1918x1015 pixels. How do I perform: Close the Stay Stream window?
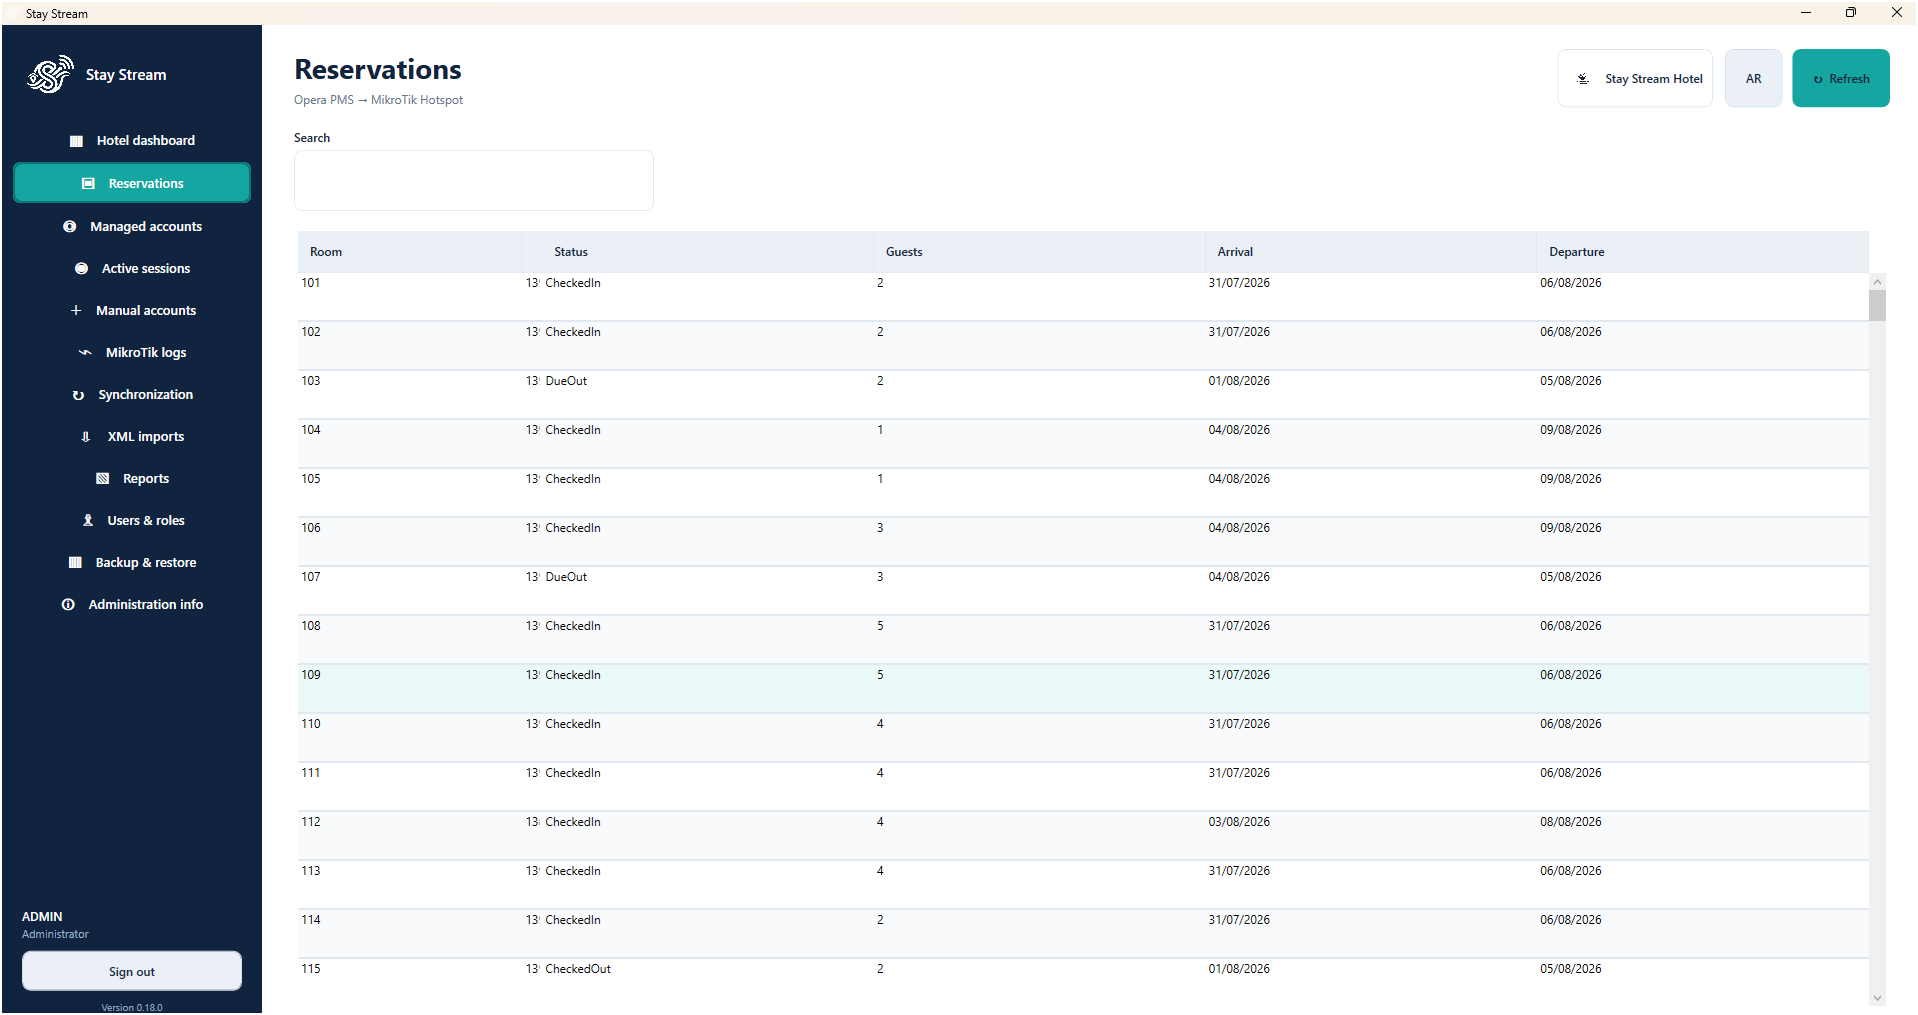tap(1896, 13)
